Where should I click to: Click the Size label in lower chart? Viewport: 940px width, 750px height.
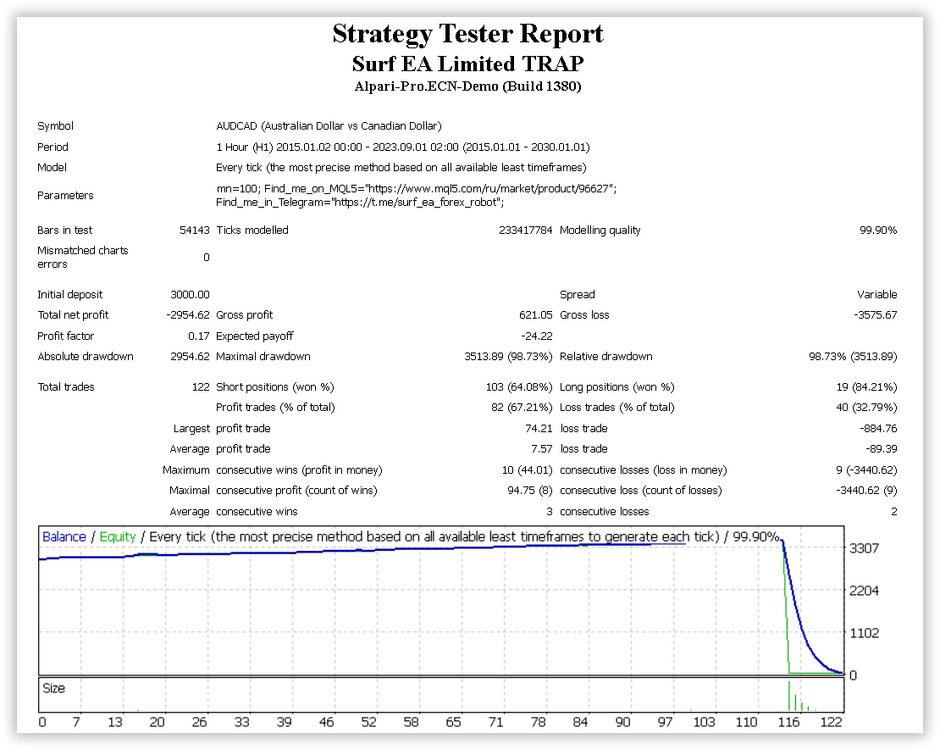pos(53,688)
